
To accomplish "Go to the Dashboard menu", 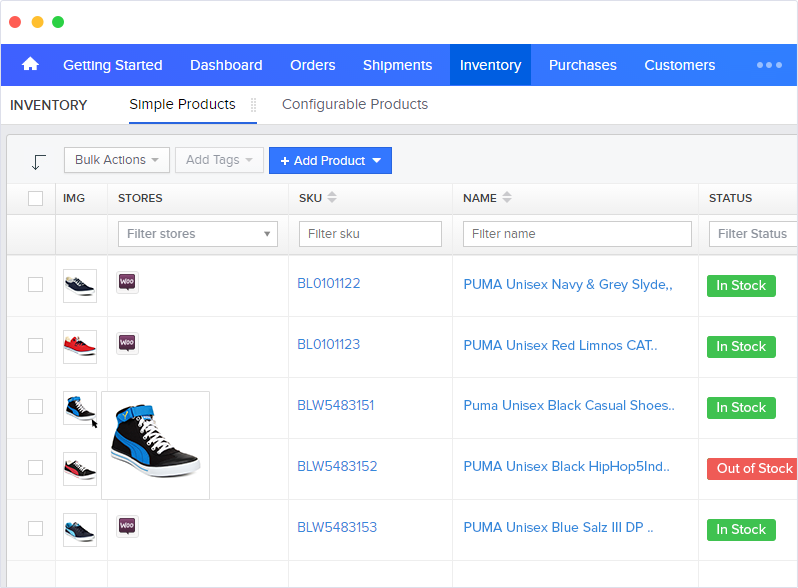I will click(226, 65).
